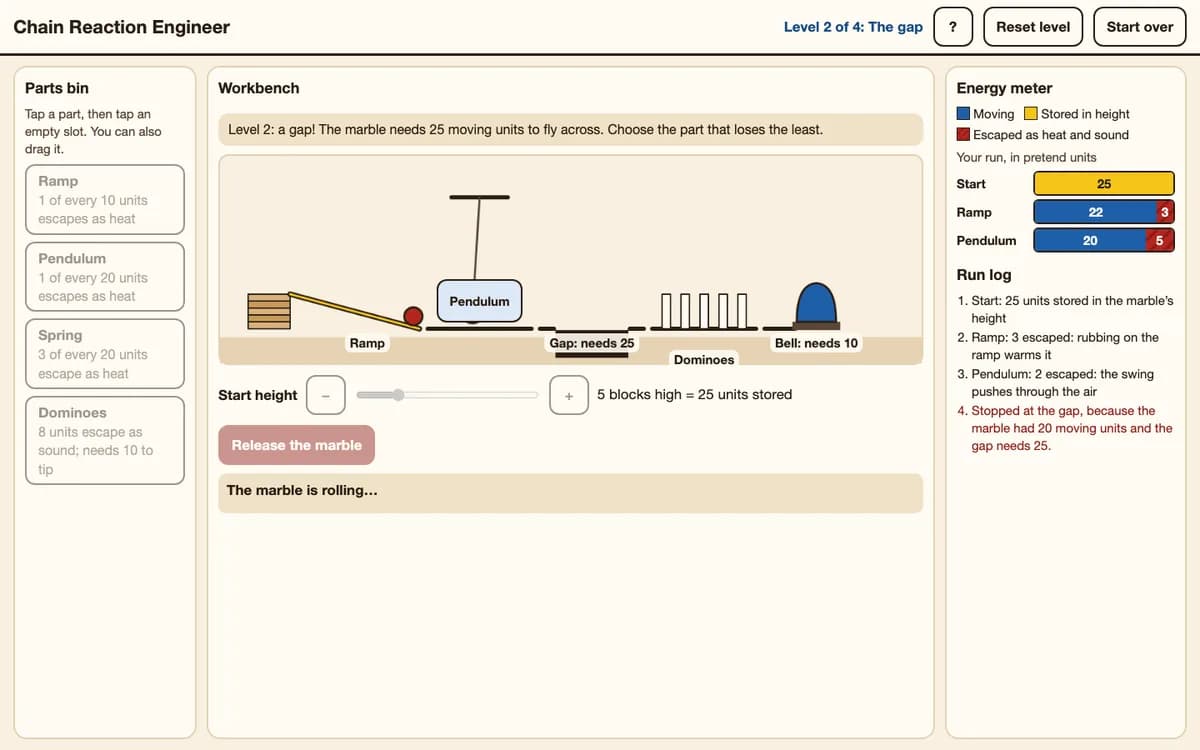Choose the Dominoes part card

click(x=105, y=441)
